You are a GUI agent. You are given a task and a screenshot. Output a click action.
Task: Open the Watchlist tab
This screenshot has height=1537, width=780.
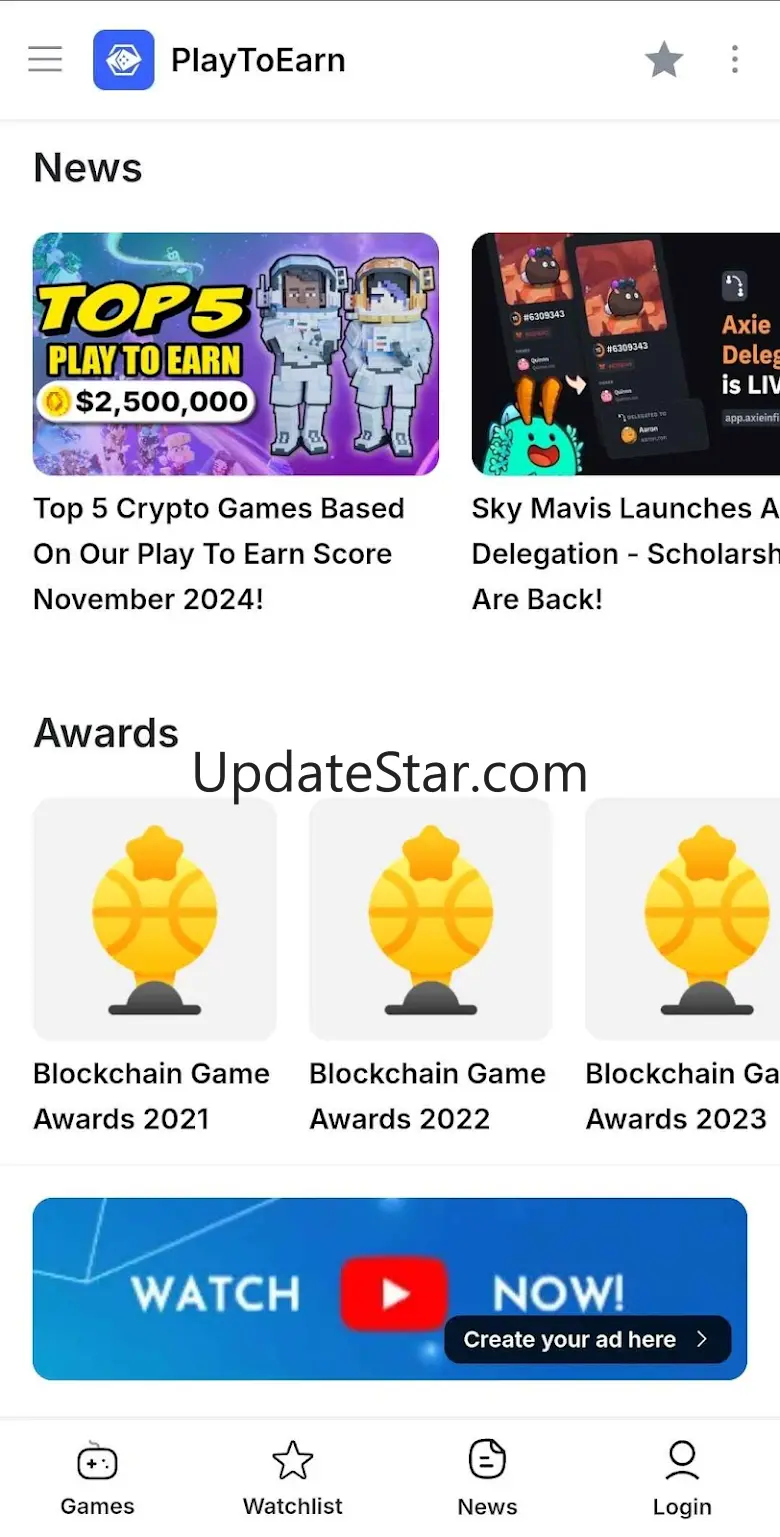(293, 1479)
